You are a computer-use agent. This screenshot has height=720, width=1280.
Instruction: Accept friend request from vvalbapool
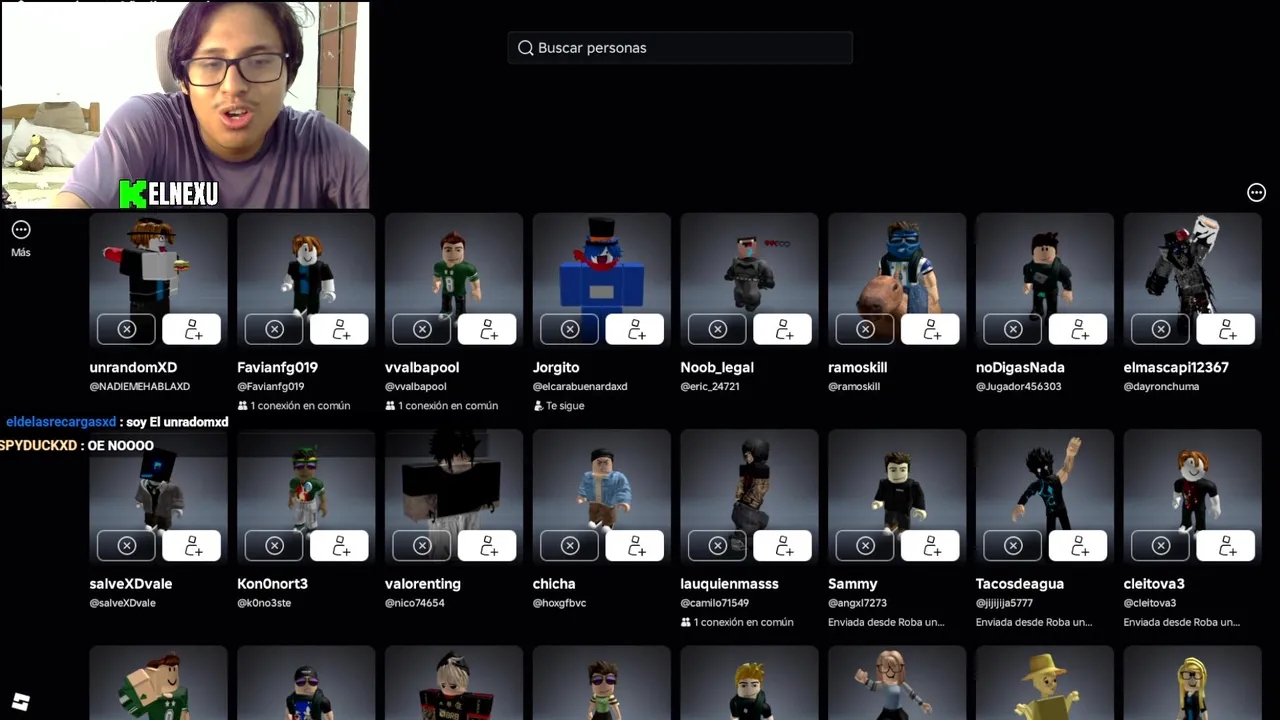[488, 329]
